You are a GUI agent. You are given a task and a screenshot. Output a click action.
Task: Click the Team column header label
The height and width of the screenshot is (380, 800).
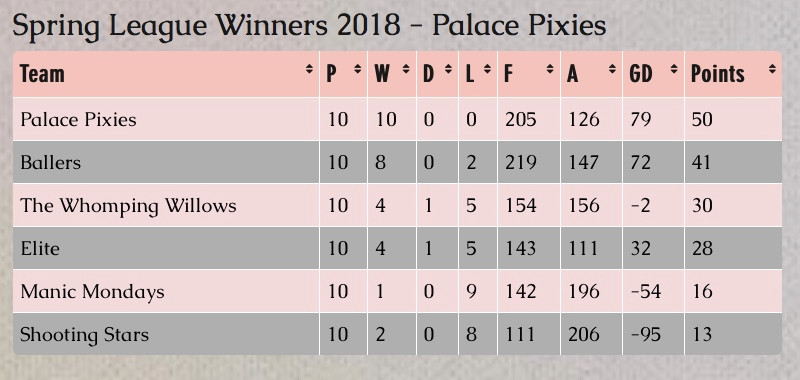[x=42, y=74]
